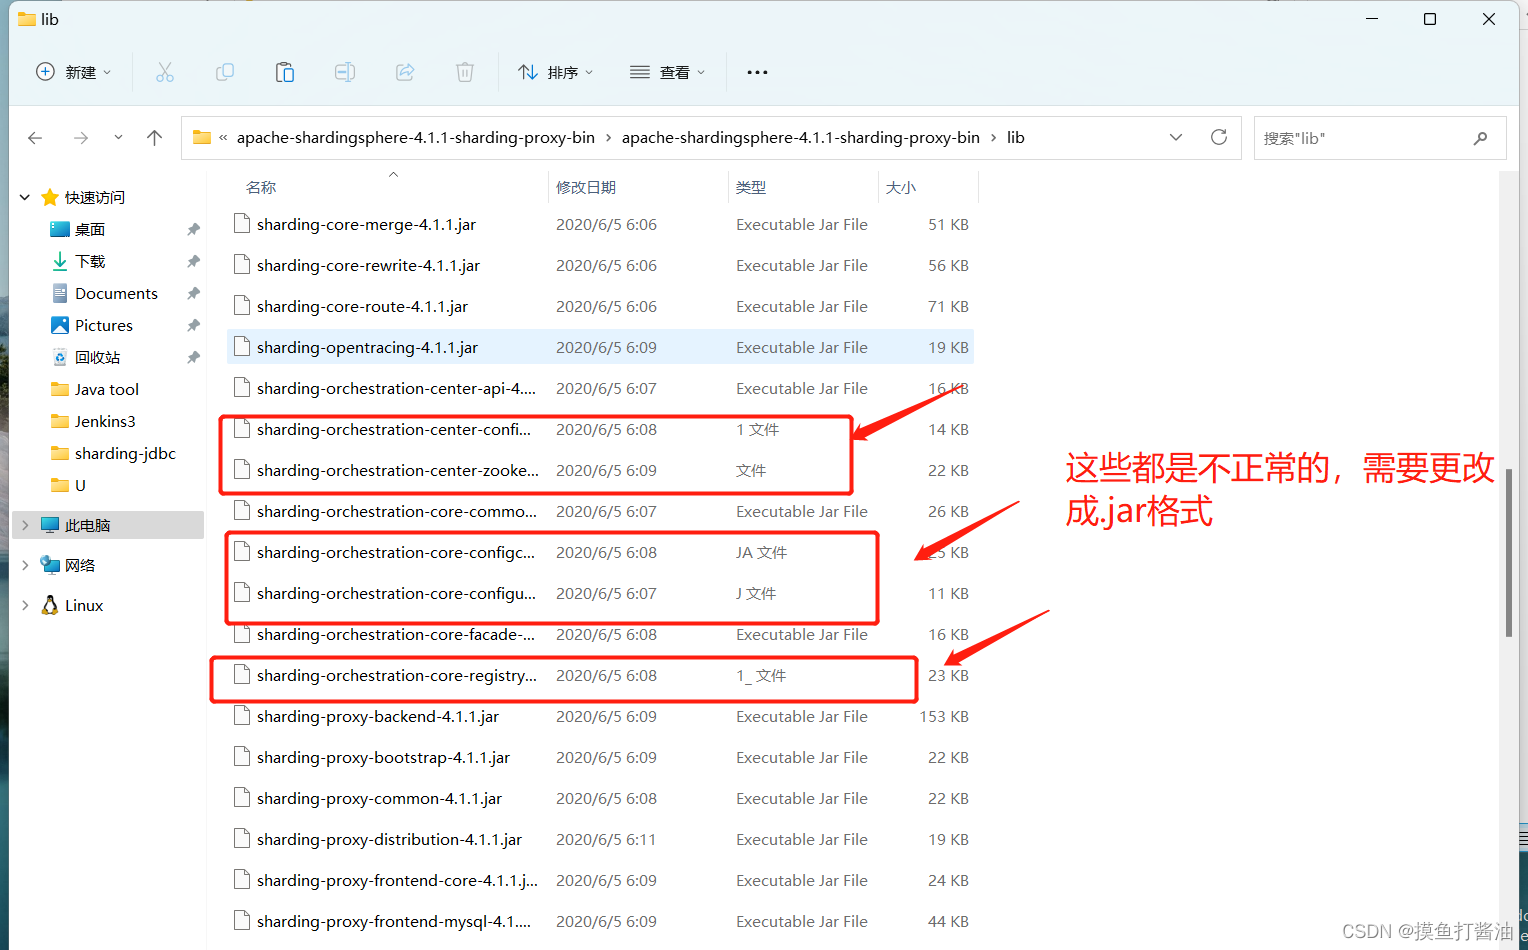Sort by 类型 column header
This screenshot has height=950, width=1528.
(751, 187)
